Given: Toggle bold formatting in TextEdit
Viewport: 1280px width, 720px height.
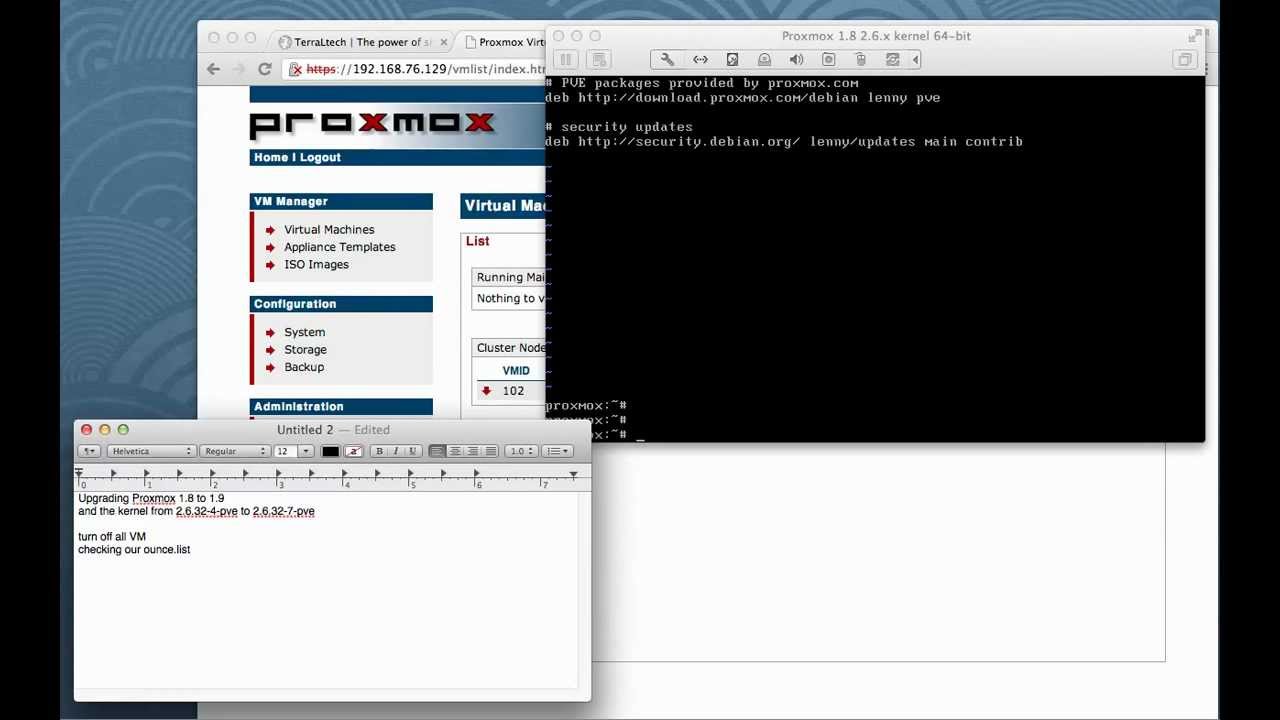Looking at the screenshot, I should tap(379, 451).
